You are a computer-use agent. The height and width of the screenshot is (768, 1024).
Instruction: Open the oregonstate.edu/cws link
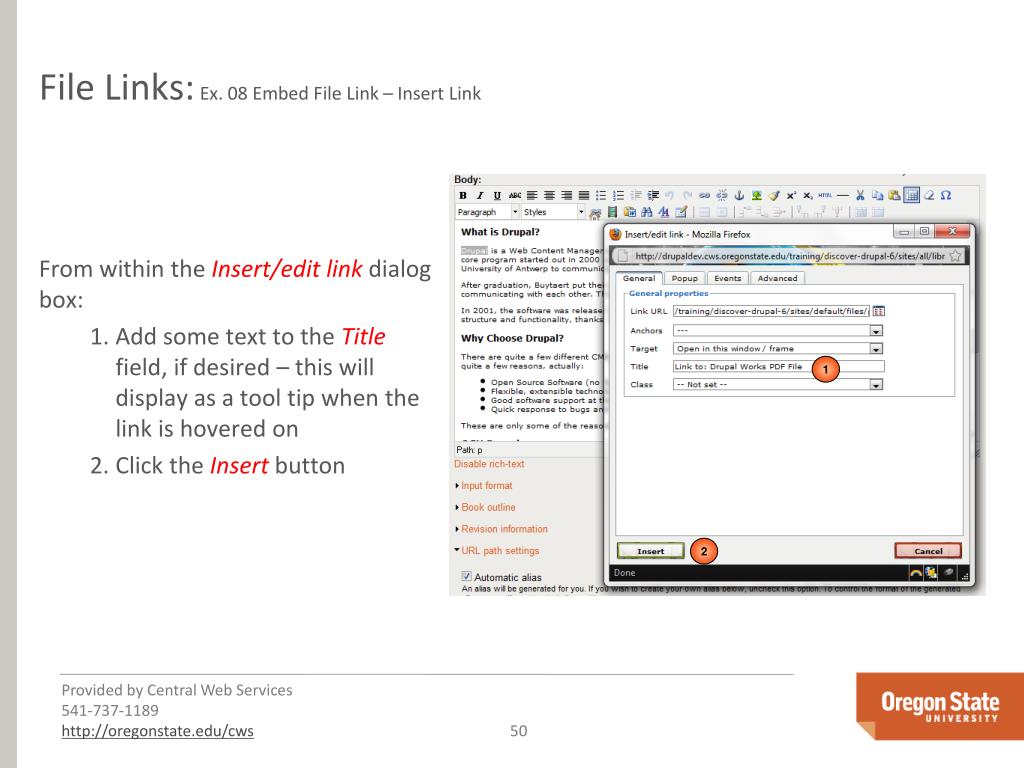(157, 731)
